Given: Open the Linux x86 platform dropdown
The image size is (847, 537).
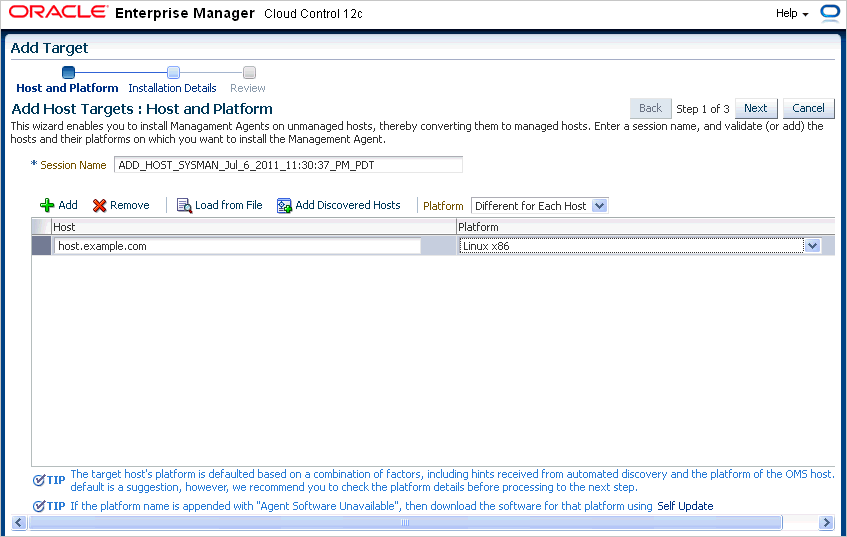Looking at the screenshot, I should pos(640,246).
